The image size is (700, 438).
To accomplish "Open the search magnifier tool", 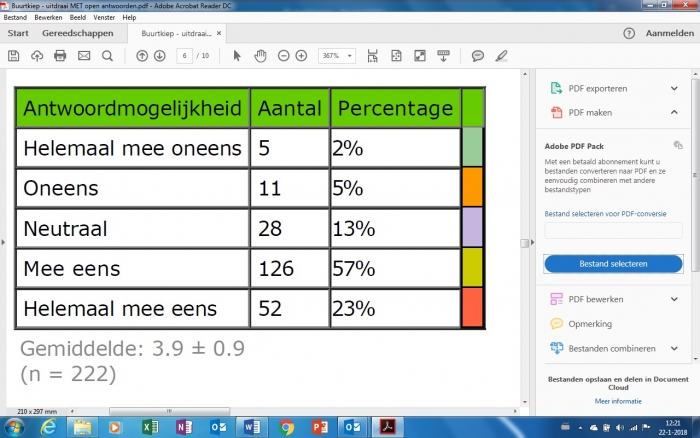I will pos(107,55).
